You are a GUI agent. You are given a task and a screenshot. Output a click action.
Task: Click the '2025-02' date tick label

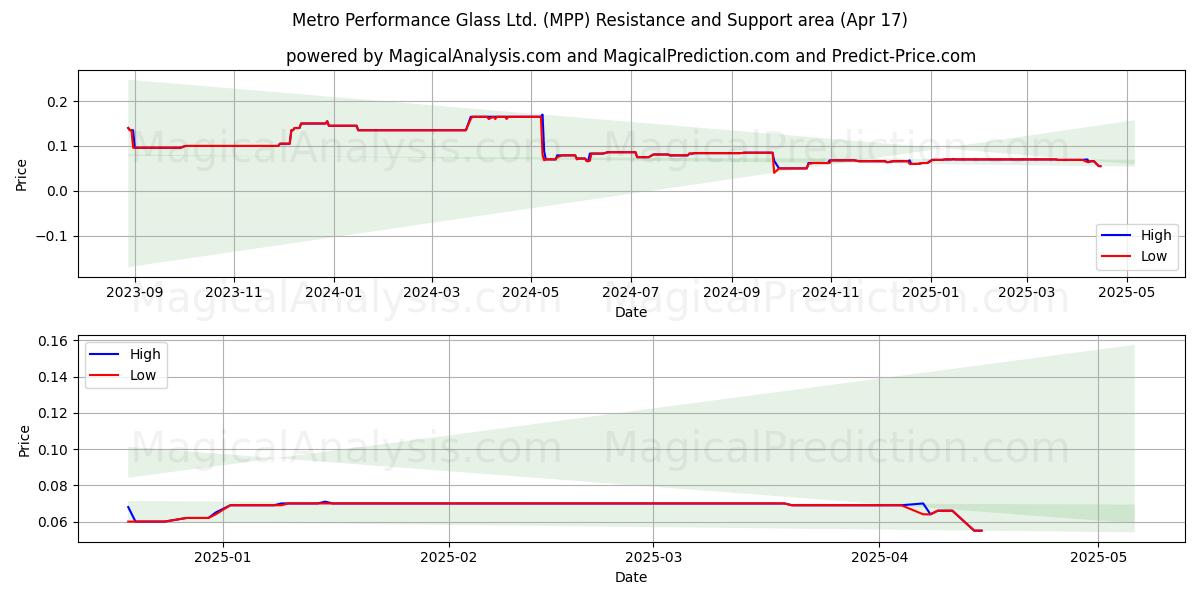449,557
